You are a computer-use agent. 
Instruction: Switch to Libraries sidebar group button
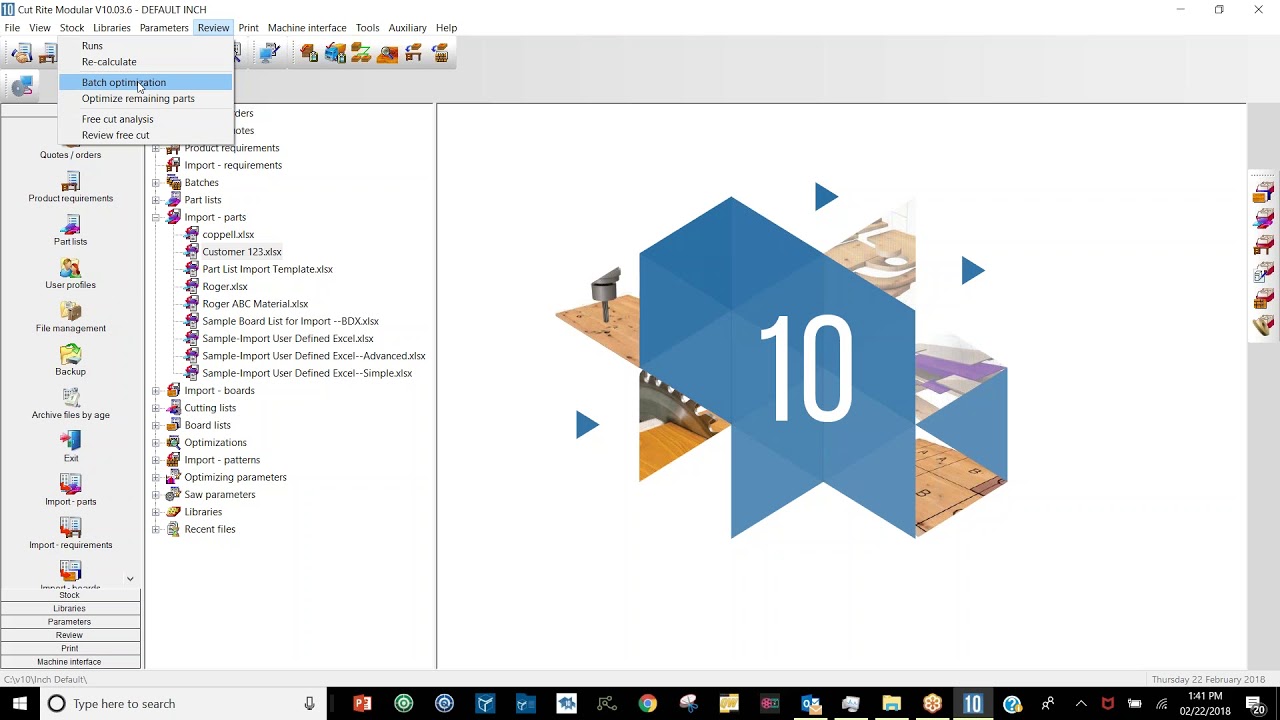pos(70,608)
